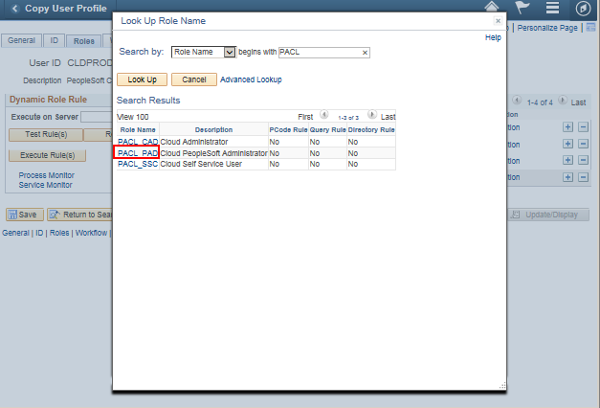Switch to the ID tab
Screen dimensions: 600x408
pos(54,41)
